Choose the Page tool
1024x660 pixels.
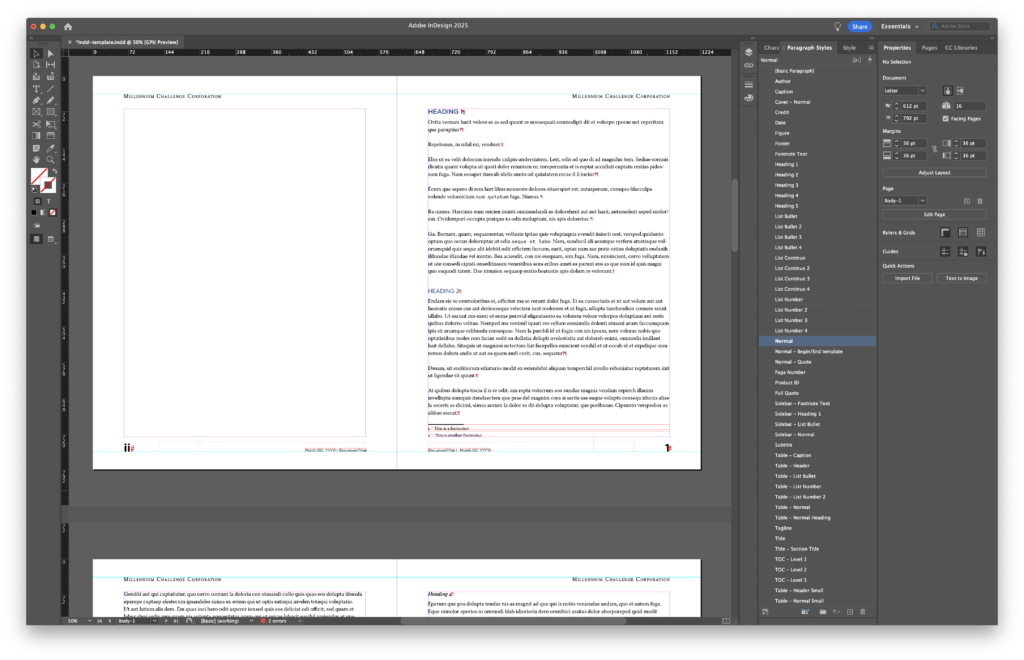pyautogui.click(x=37, y=65)
